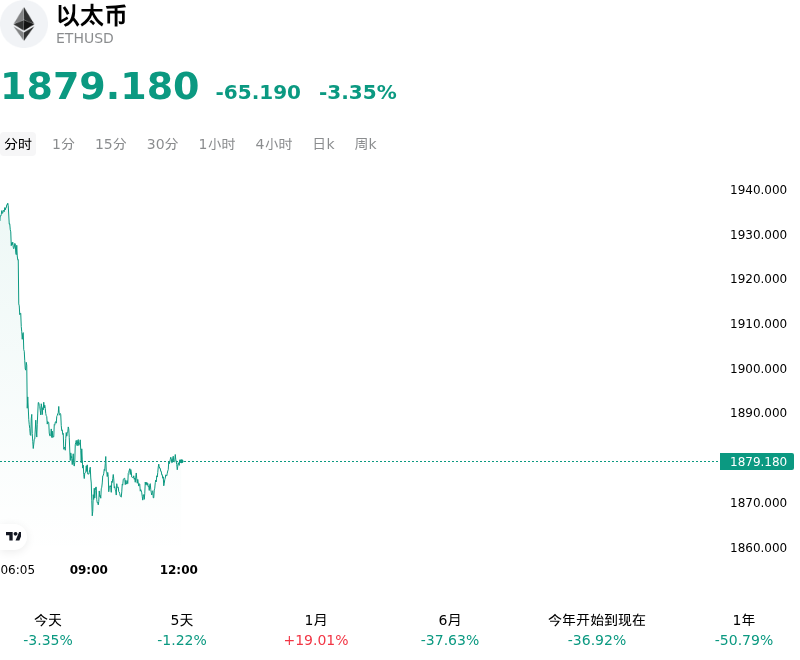Select the 今天 -3.35% range
This screenshot has height=660, width=800.
pyautogui.click(x=48, y=630)
